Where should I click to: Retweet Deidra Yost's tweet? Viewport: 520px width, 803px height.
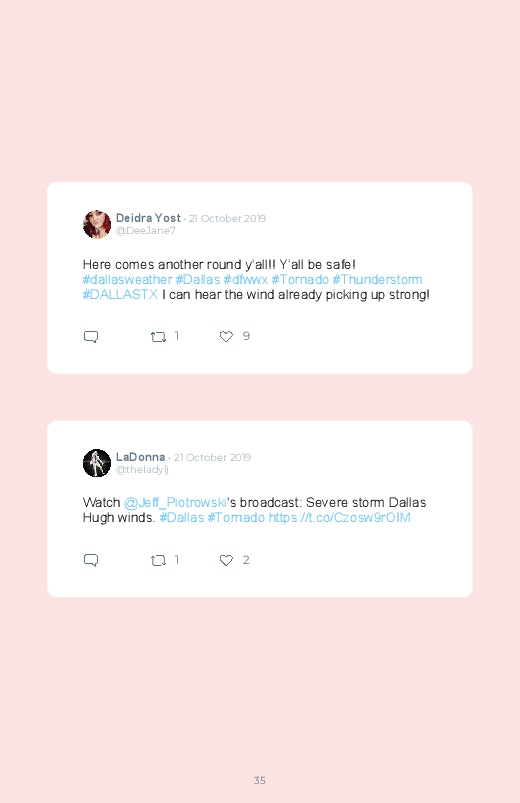click(158, 336)
